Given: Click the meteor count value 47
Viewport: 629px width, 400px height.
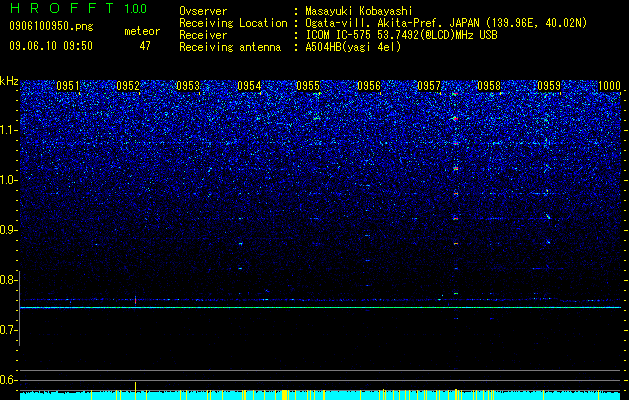Looking at the screenshot, I should (x=145, y=46).
